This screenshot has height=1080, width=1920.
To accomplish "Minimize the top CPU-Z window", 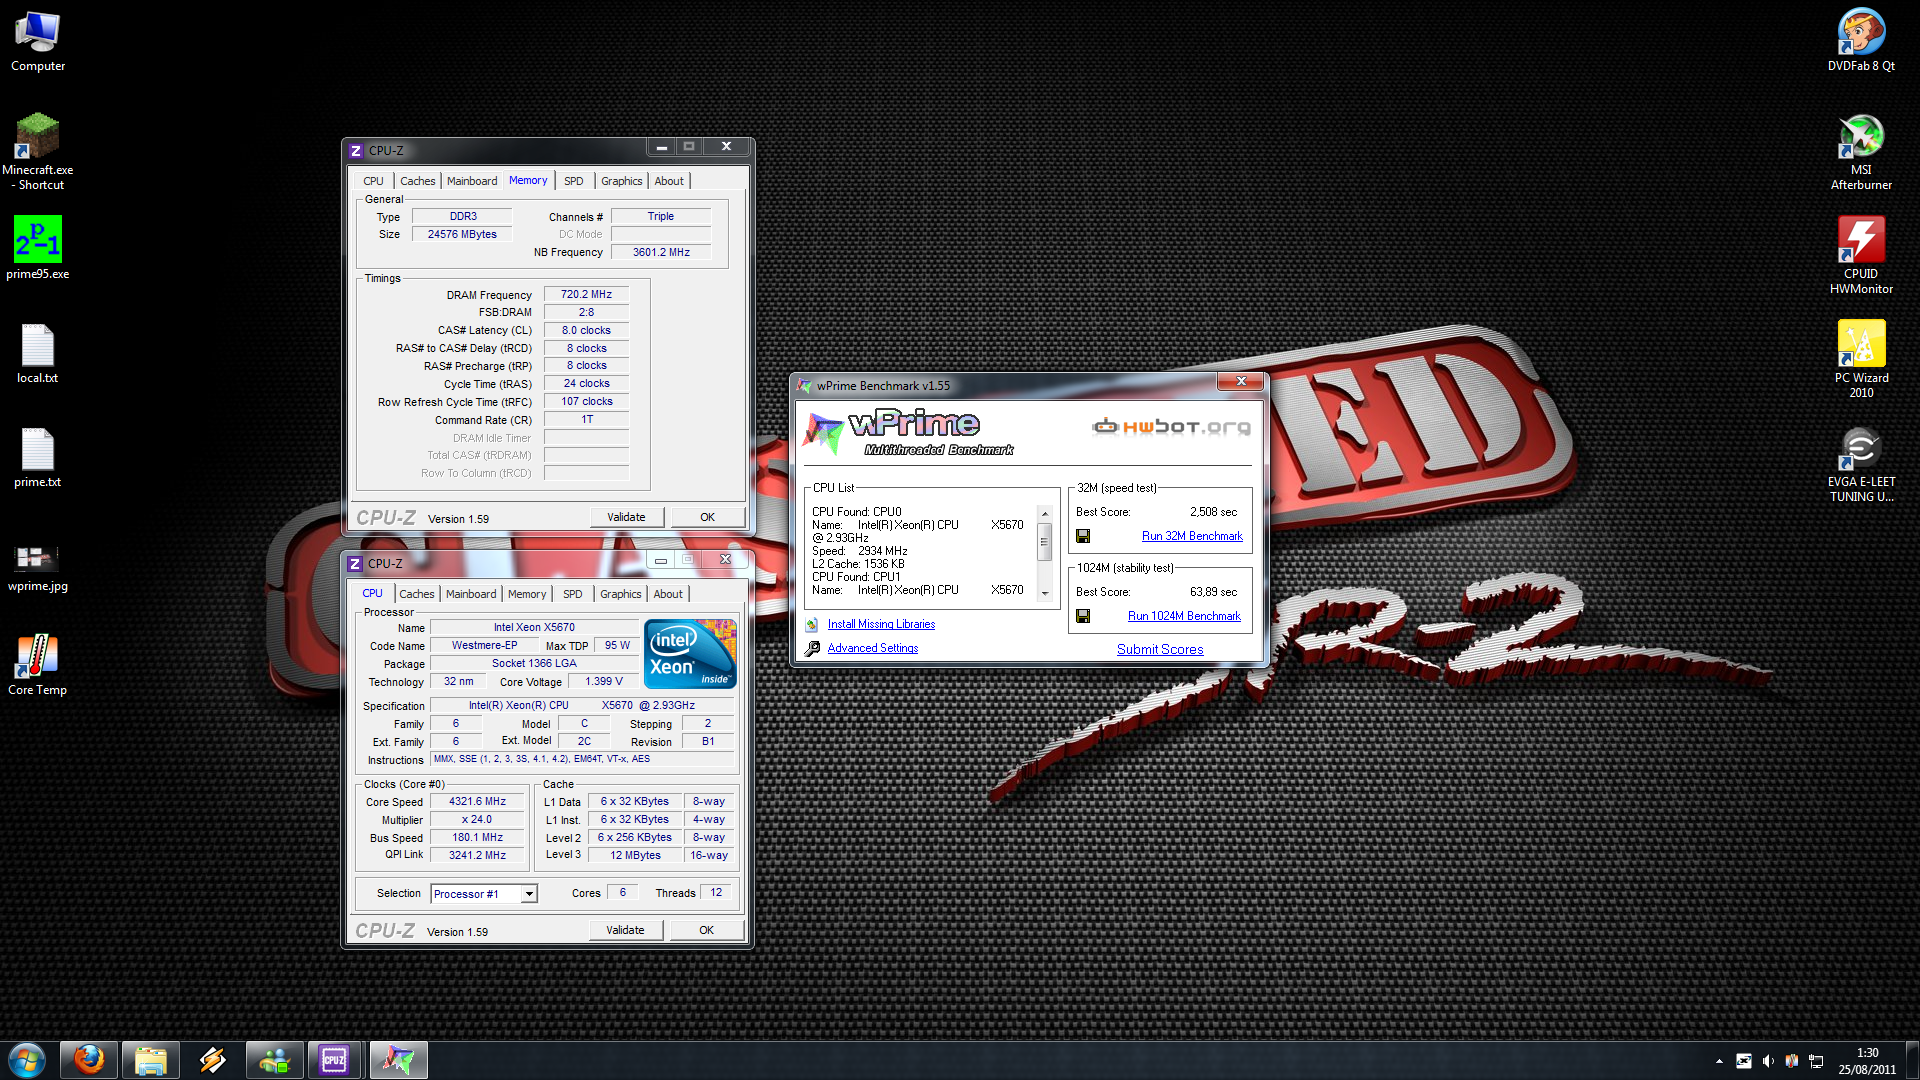I will point(661,147).
